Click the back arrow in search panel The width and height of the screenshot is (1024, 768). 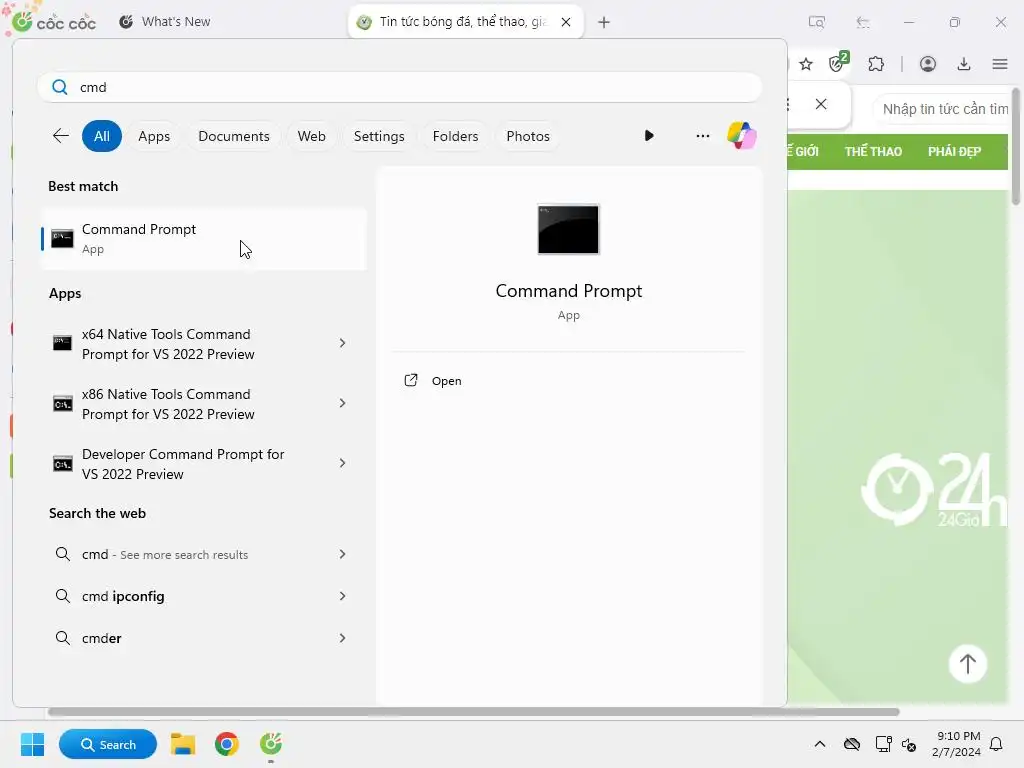pyautogui.click(x=61, y=136)
